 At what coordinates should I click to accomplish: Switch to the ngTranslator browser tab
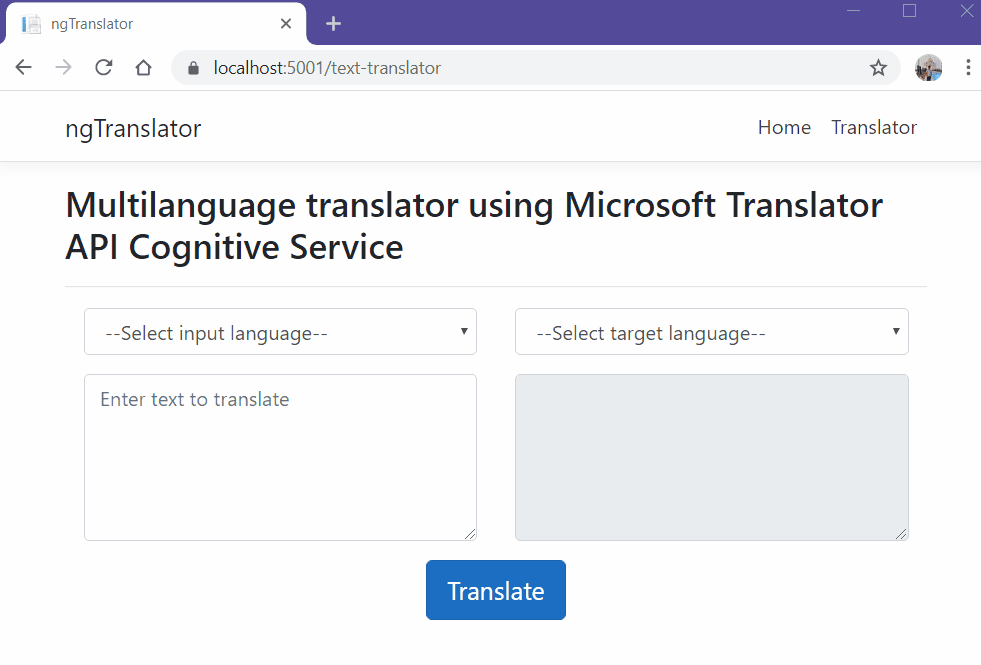[x=150, y=23]
